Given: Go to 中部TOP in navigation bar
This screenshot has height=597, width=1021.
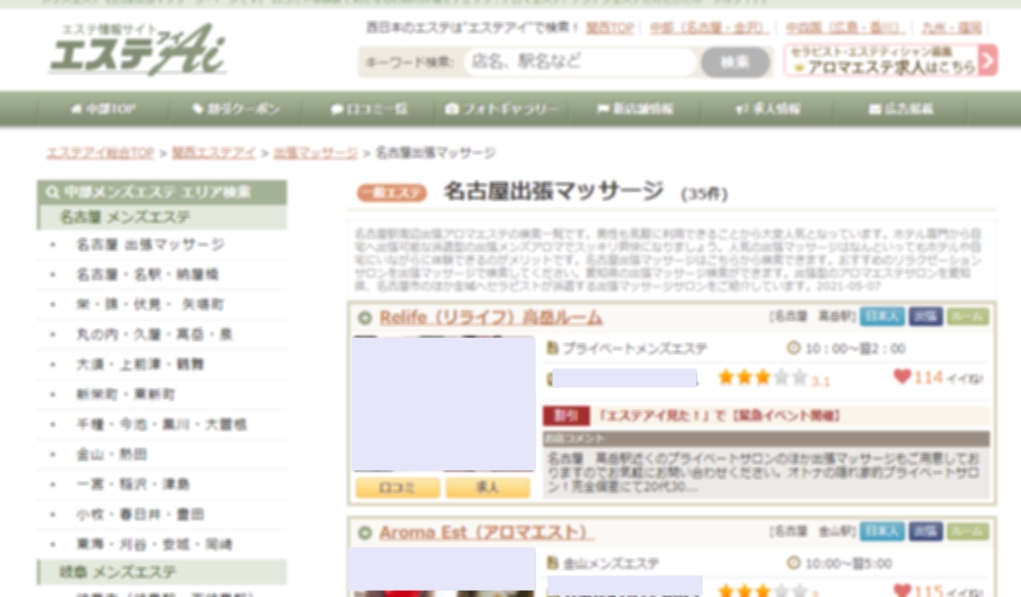Looking at the screenshot, I should coord(104,109).
